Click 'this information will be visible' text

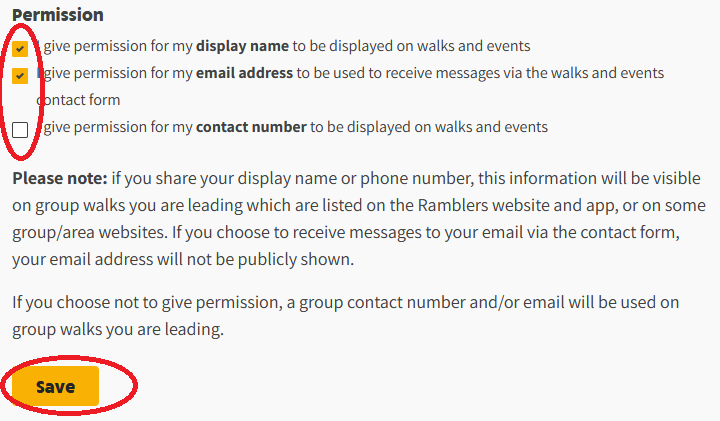(589, 178)
